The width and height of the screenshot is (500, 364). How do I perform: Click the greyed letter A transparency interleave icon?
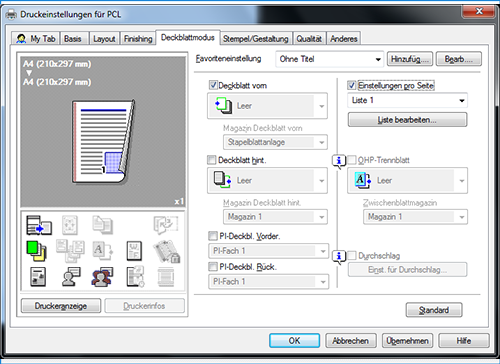pyautogui.click(x=103, y=251)
